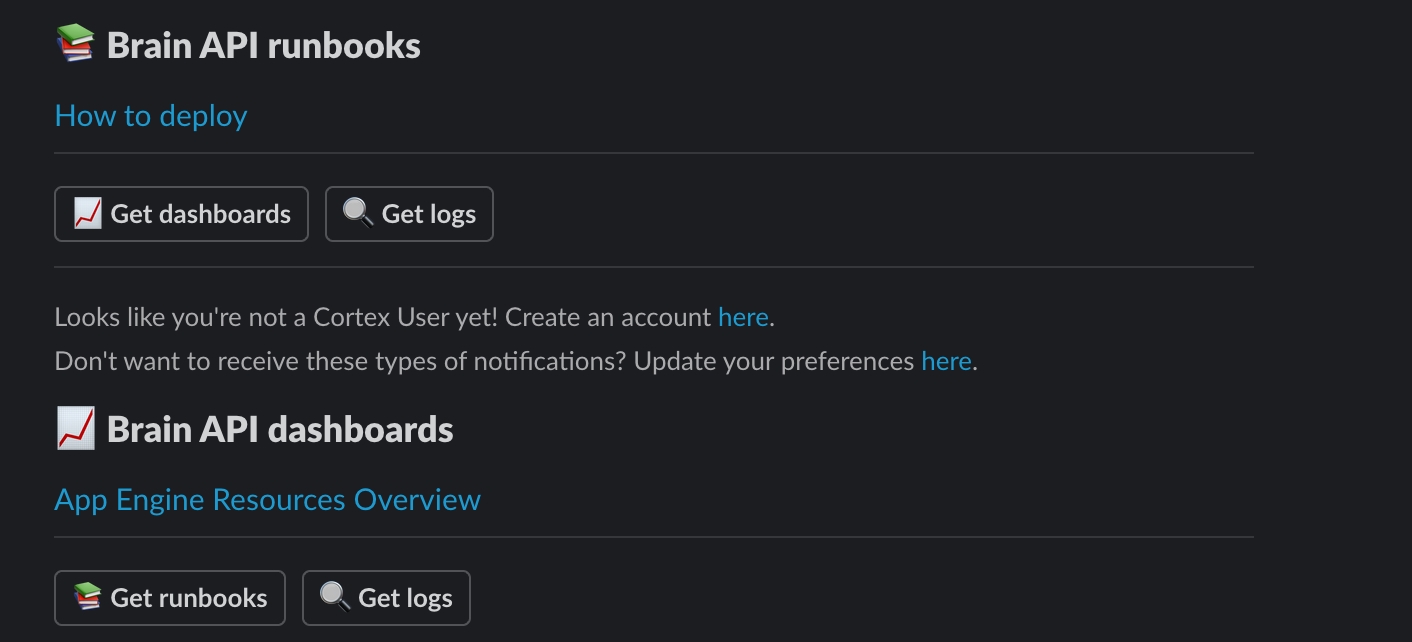The image size is (1412, 642).
Task: Click the chart icon on Get dashboards
Action: click(88, 213)
